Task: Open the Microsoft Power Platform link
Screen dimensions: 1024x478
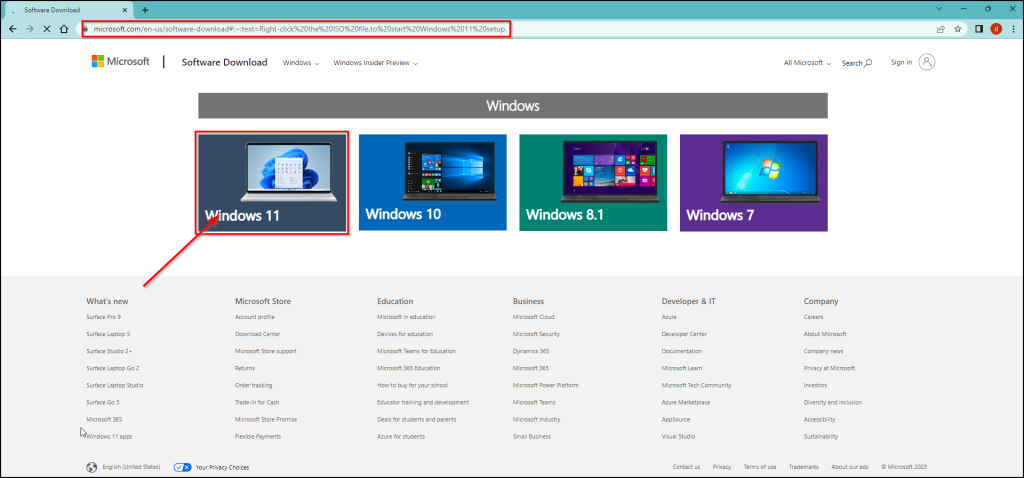Action: [546, 385]
